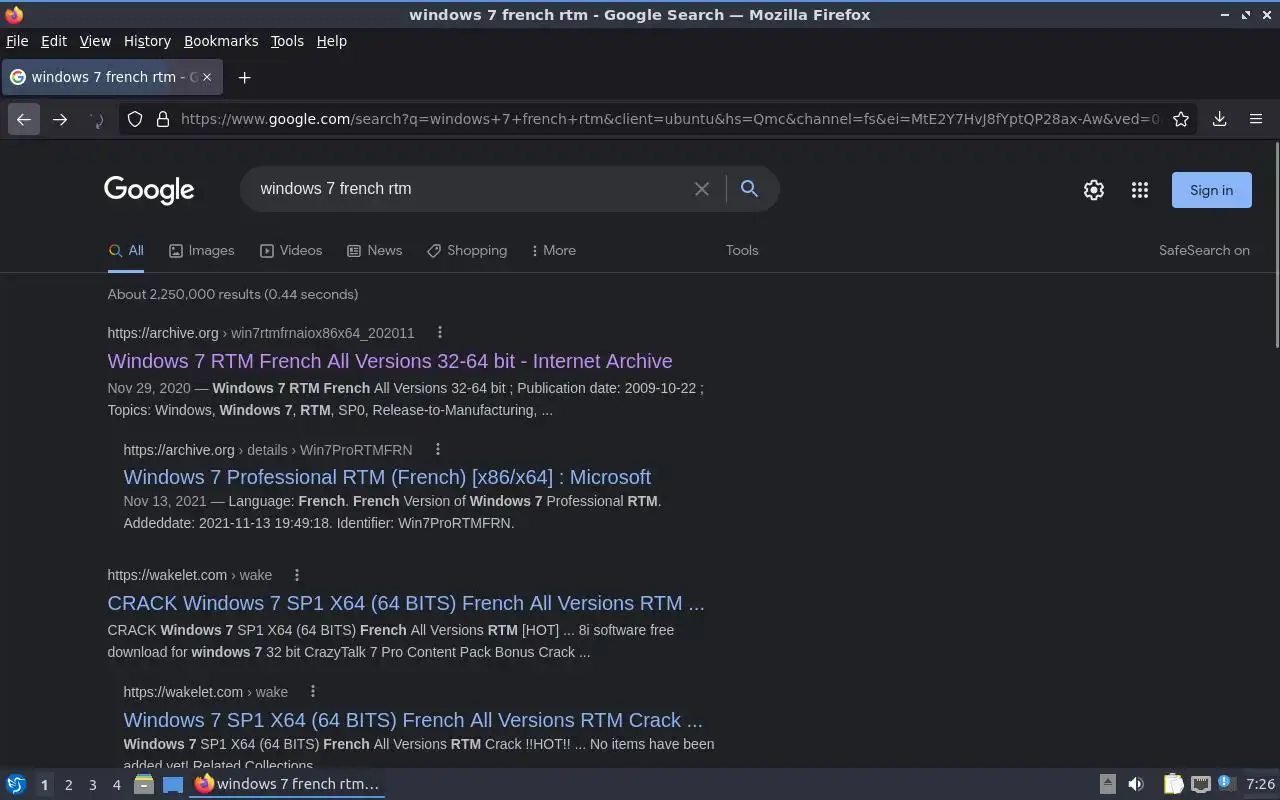Open three-dot menu for second wakelet.com result

pyautogui.click(x=312, y=691)
